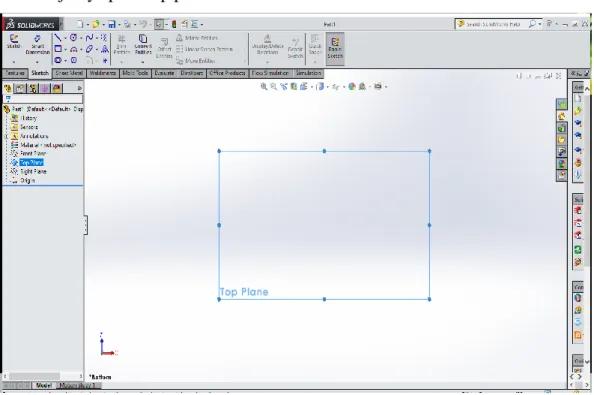Open the Flow Simulation tab

[270, 73]
